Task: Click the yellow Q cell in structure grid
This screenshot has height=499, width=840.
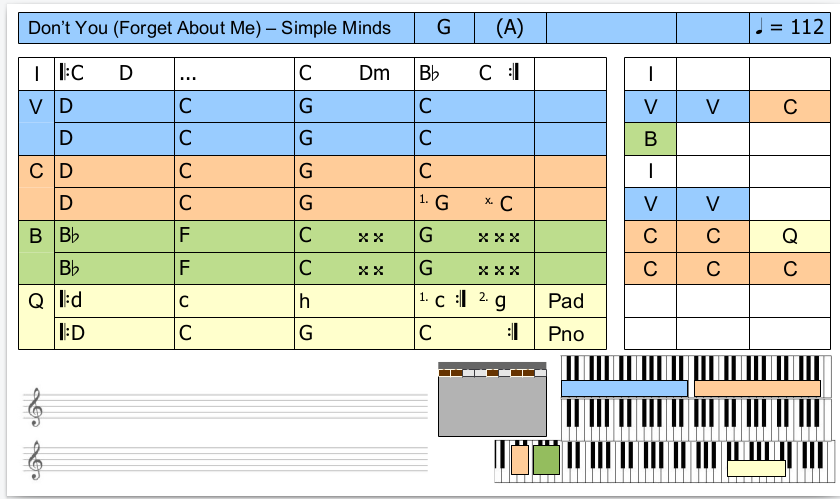Action: pyautogui.click(x=790, y=236)
